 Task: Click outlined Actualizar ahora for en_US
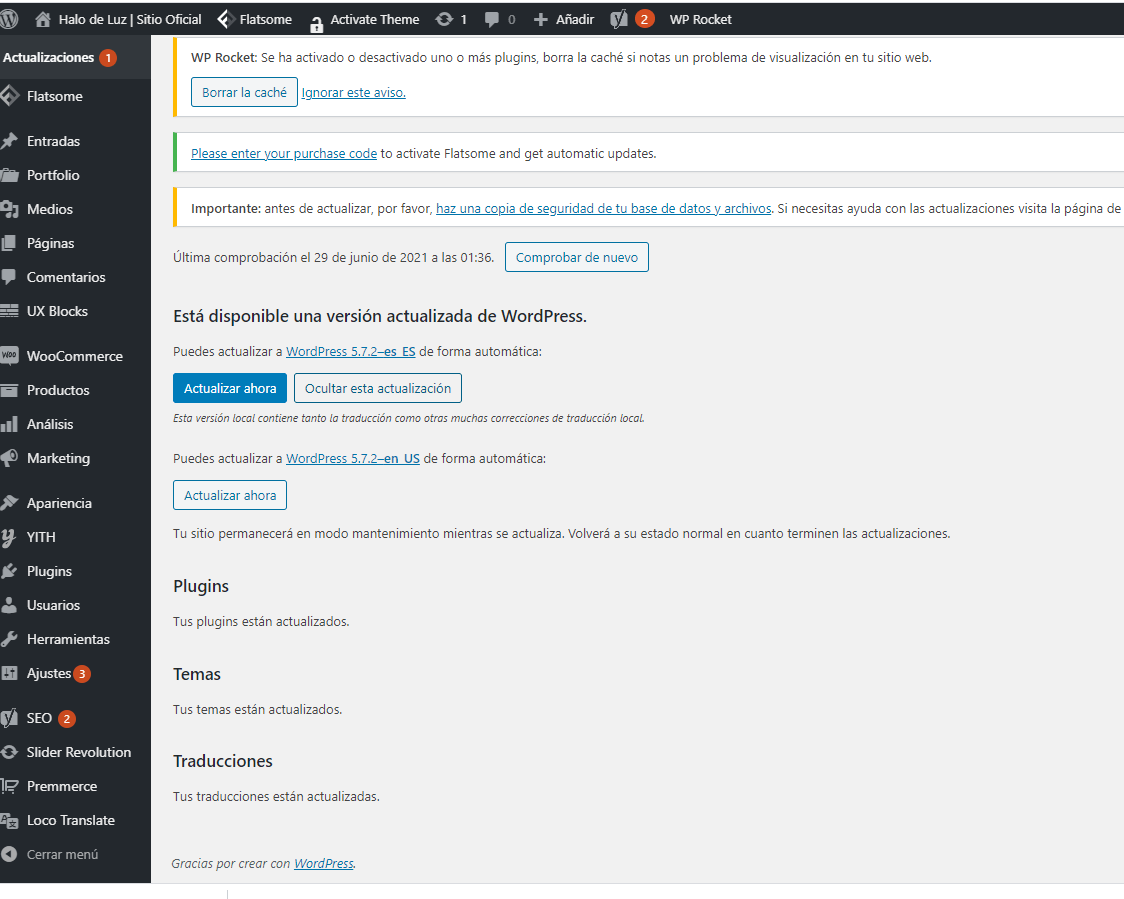click(x=230, y=495)
